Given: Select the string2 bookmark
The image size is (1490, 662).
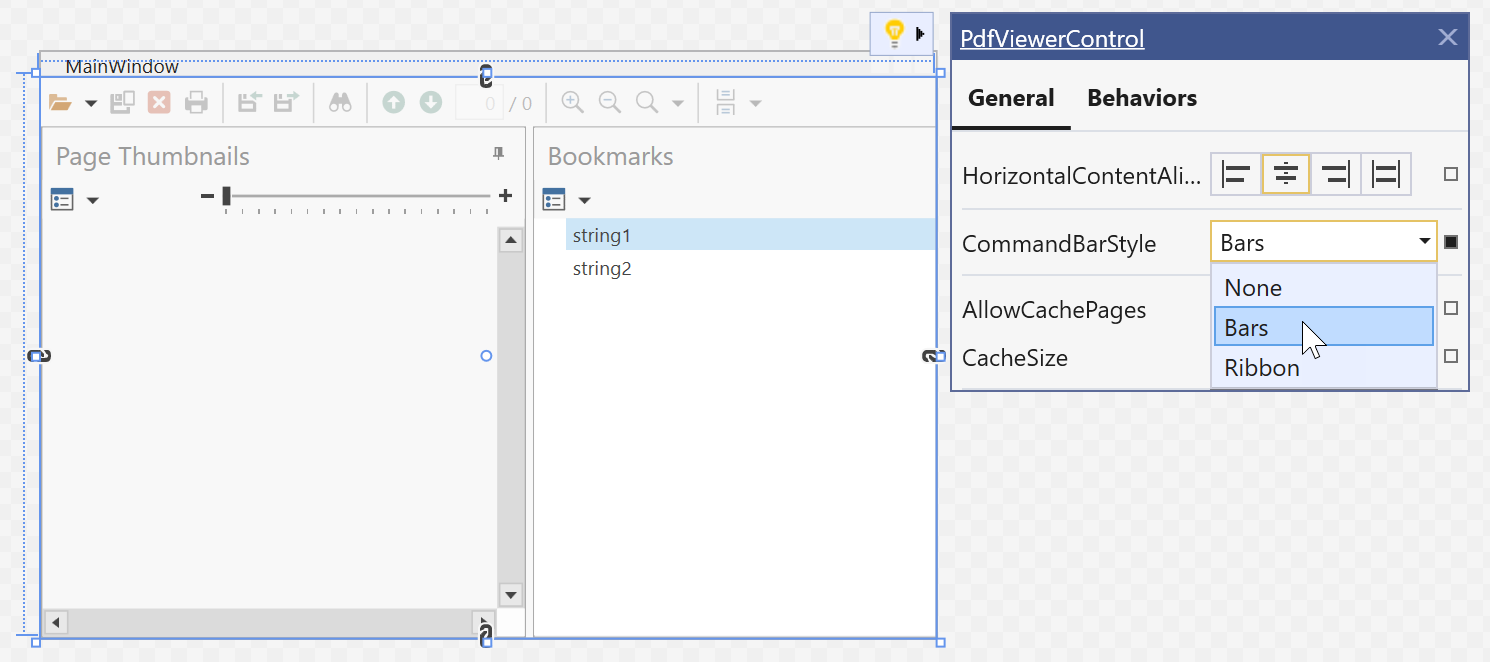Looking at the screenshot, I should 602,269.
